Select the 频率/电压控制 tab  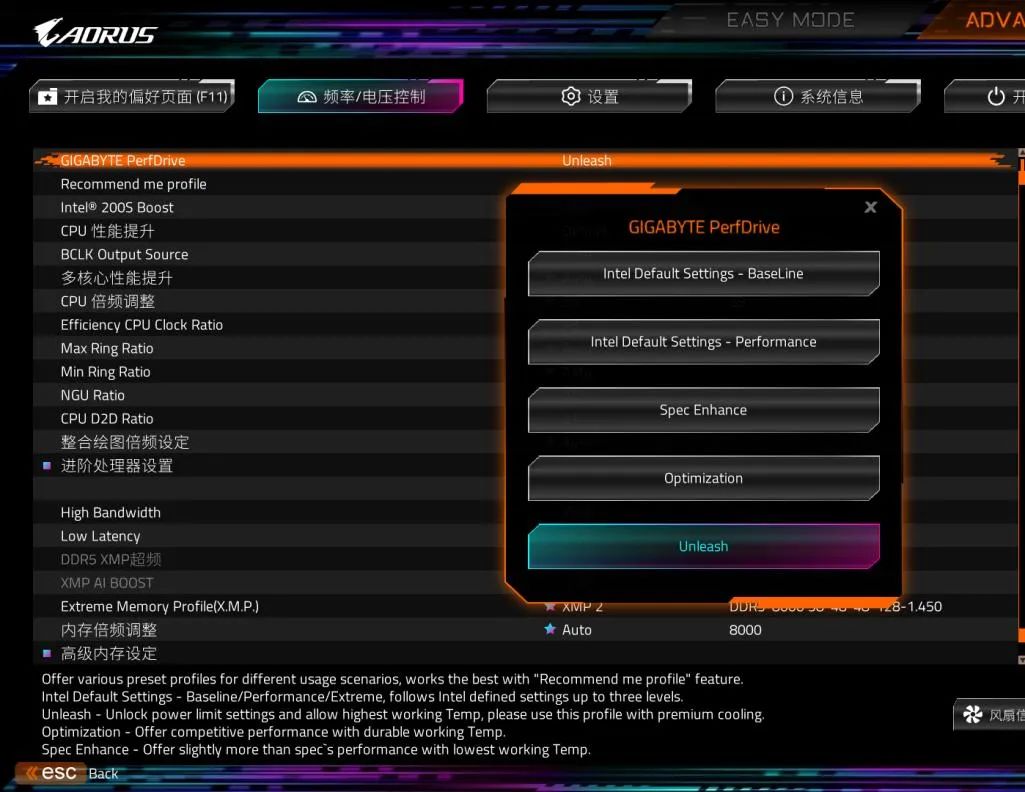(361, 97)
